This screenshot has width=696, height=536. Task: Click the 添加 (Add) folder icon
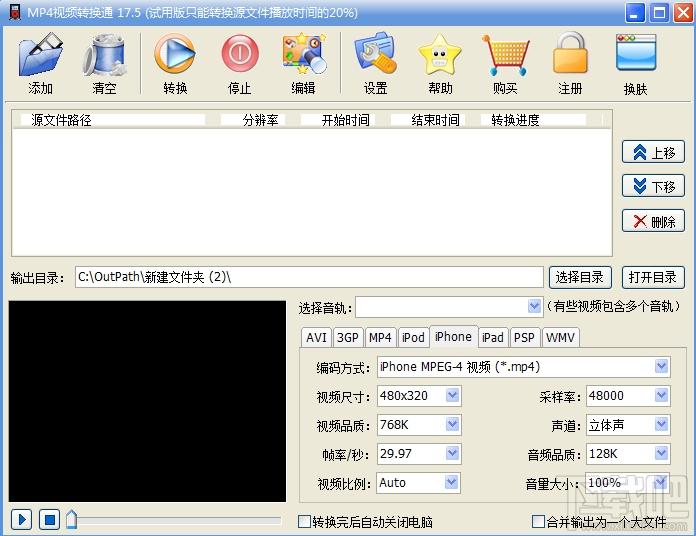(40, 55)
